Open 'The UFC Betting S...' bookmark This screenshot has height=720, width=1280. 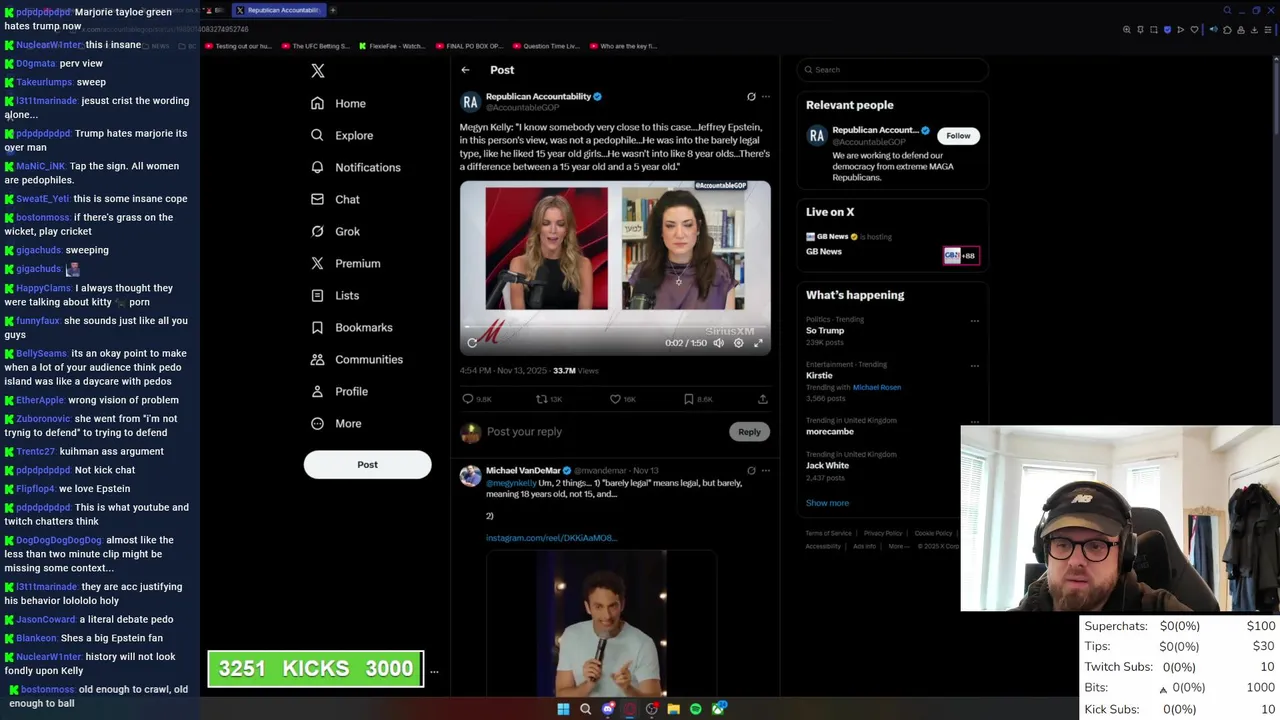pyautogui.click(x=315, y=46)
